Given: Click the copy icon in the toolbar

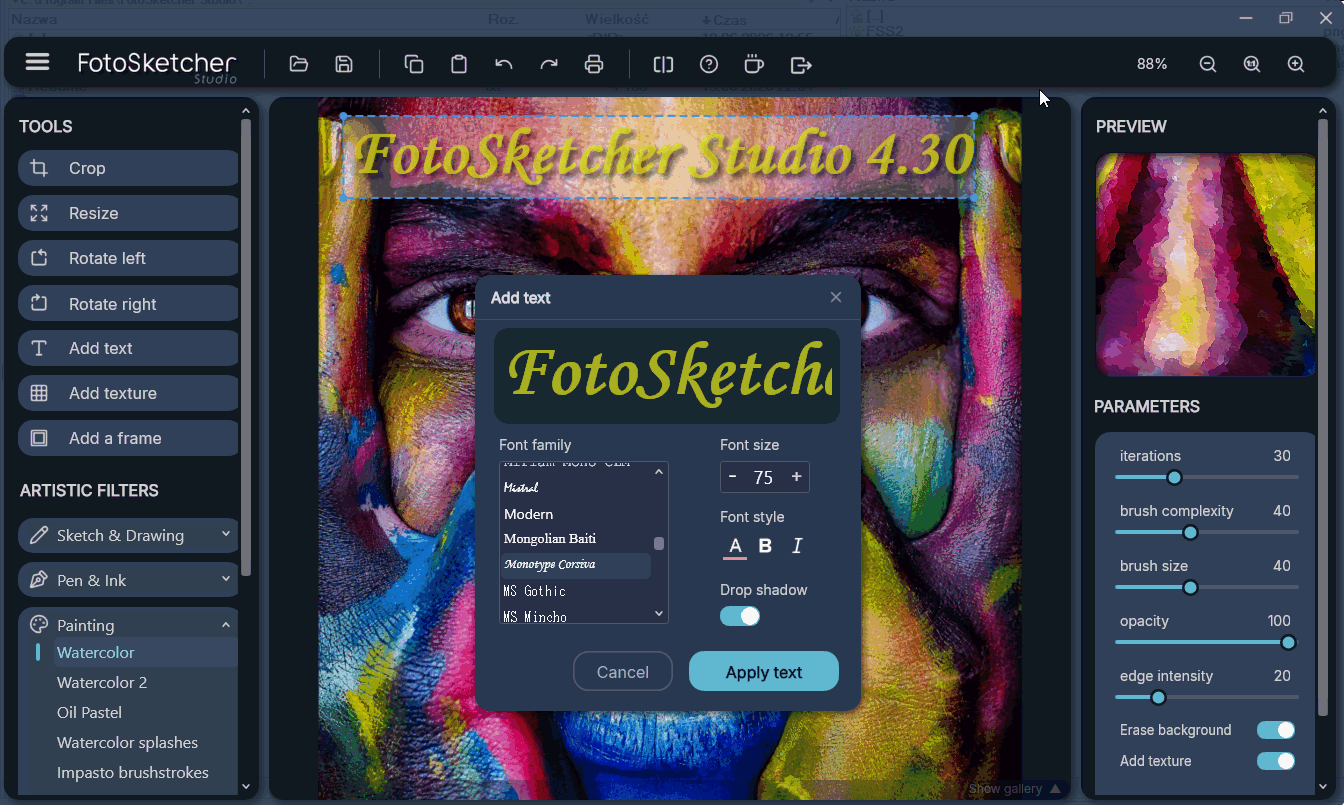Looking at the screenshot, I should (413, 64).
